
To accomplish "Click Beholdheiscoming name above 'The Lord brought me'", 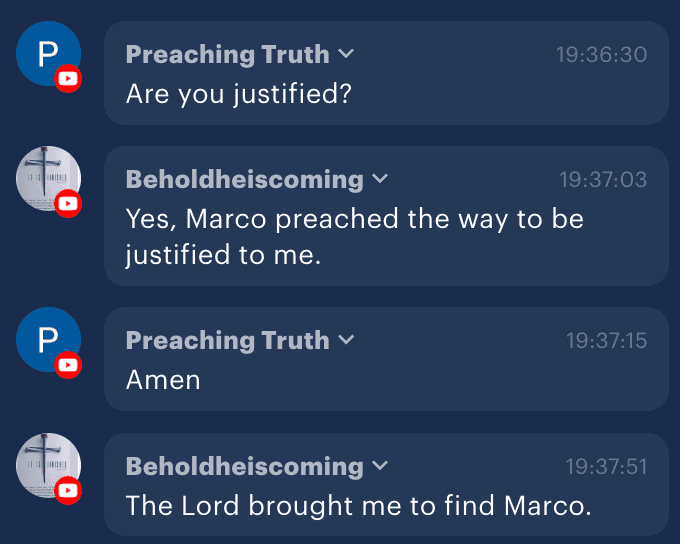I will point(245,466).
